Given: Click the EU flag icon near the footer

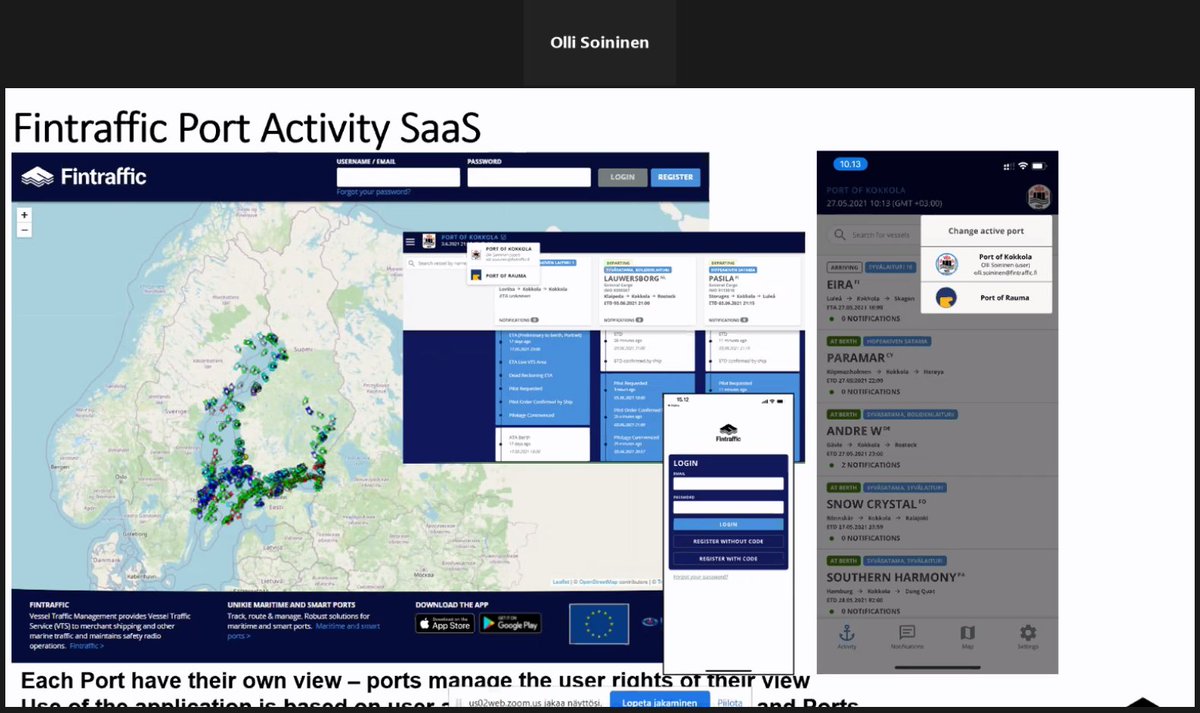Looking at the screenshot, I should coord(598,622).
